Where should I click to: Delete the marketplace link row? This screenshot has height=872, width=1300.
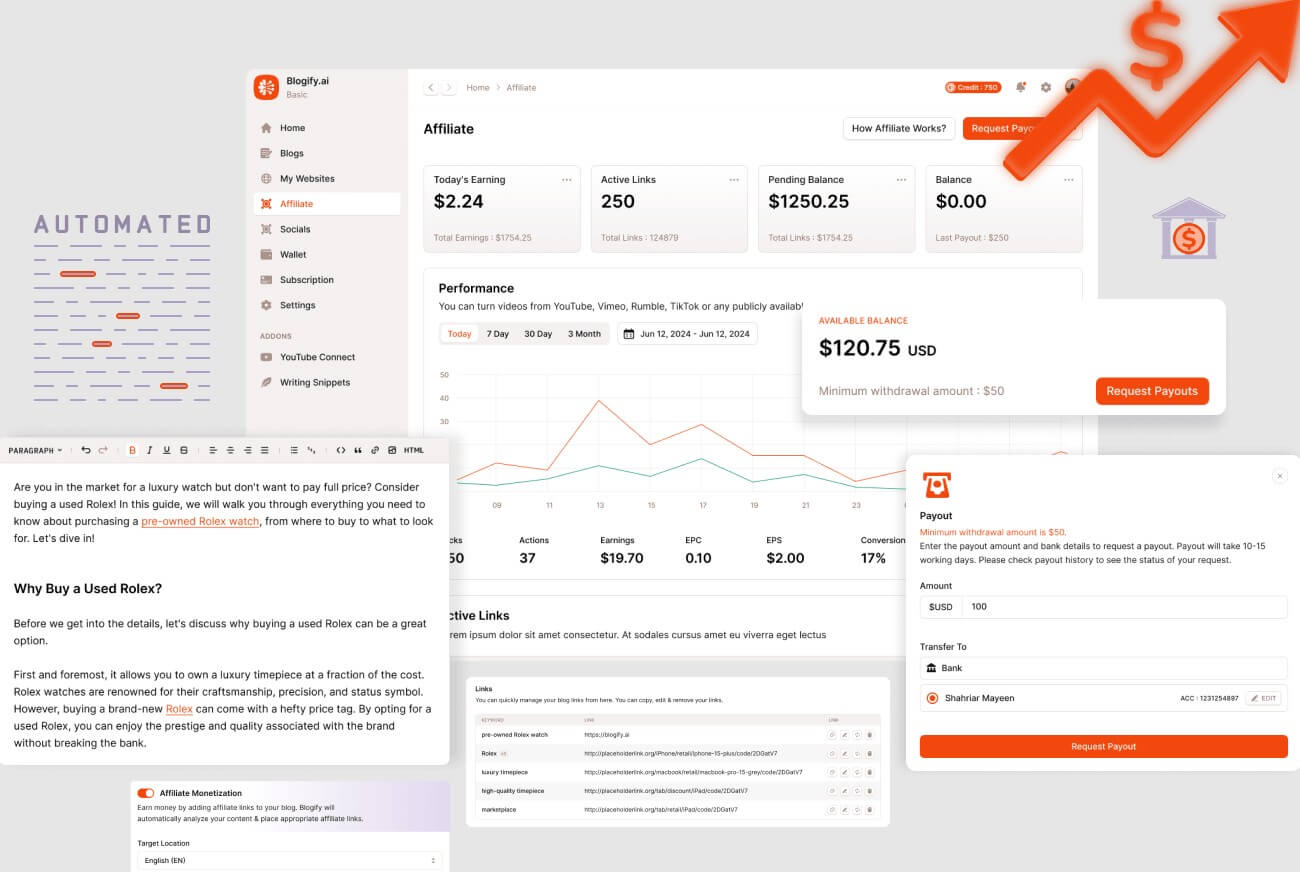click(869, 809)
